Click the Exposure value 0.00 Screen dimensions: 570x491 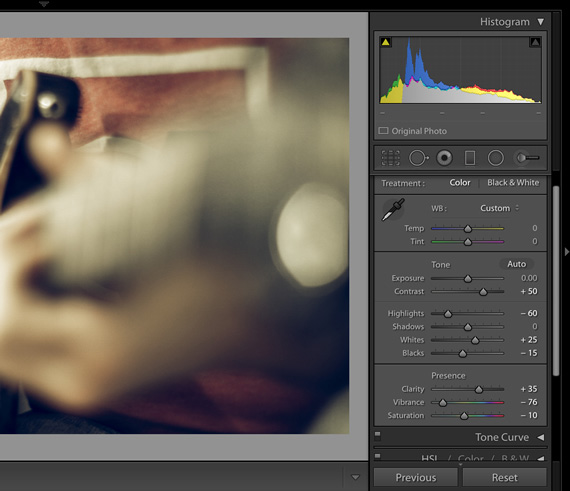click(529, 278)
